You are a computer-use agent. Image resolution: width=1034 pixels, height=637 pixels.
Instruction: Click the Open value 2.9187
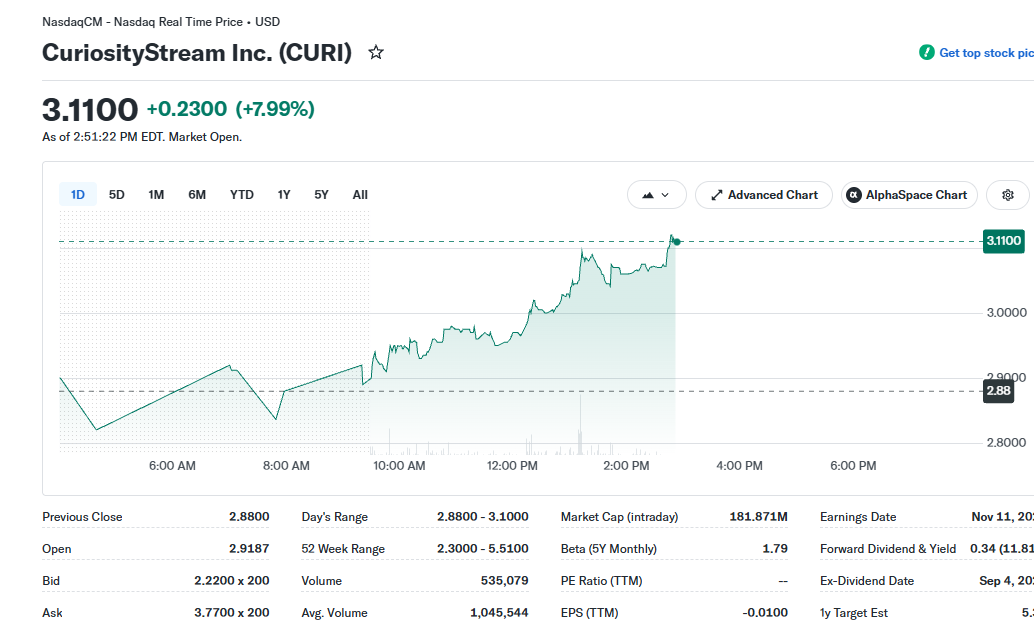coord(249,549)
